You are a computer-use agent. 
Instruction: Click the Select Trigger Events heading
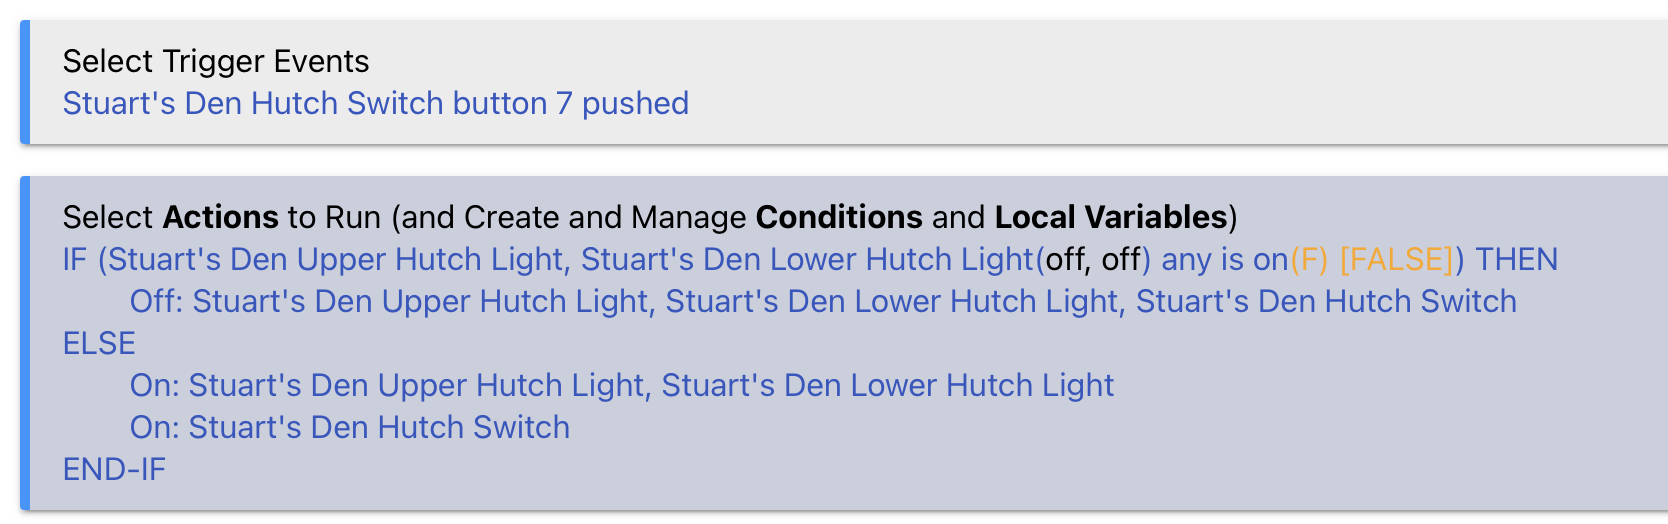215,61
